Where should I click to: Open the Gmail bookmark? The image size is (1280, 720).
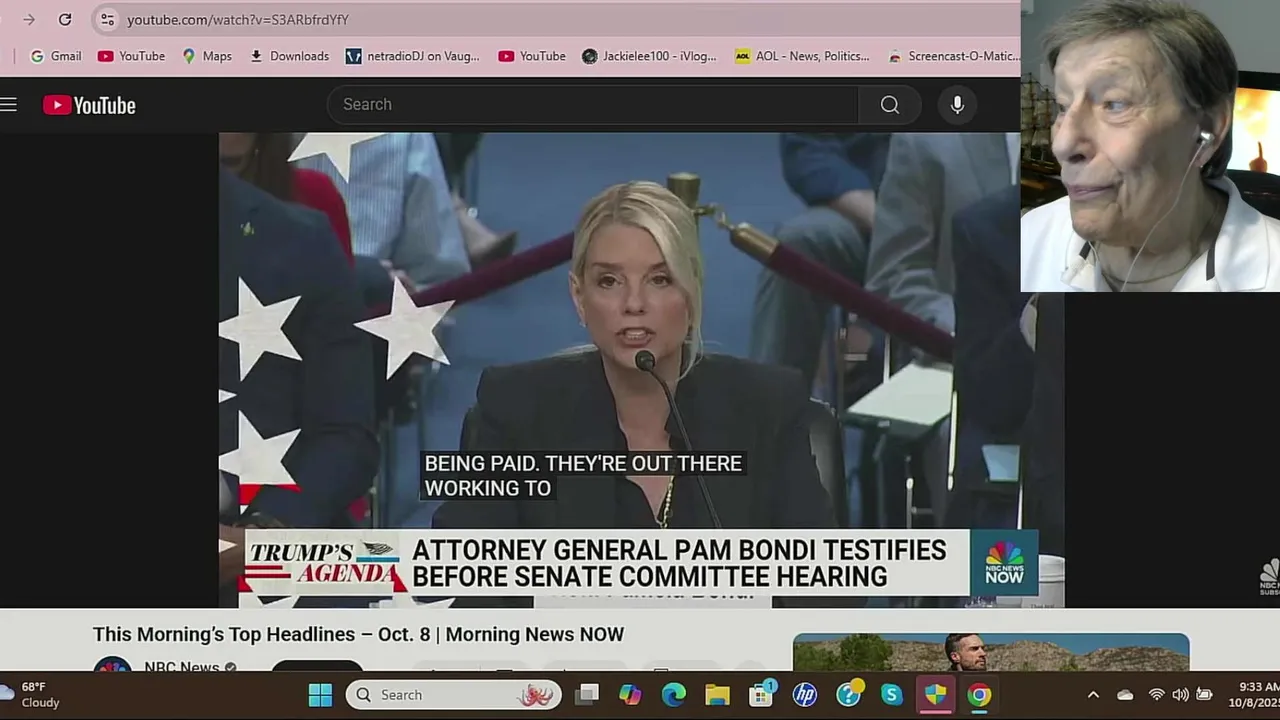[x=56, y=56]
